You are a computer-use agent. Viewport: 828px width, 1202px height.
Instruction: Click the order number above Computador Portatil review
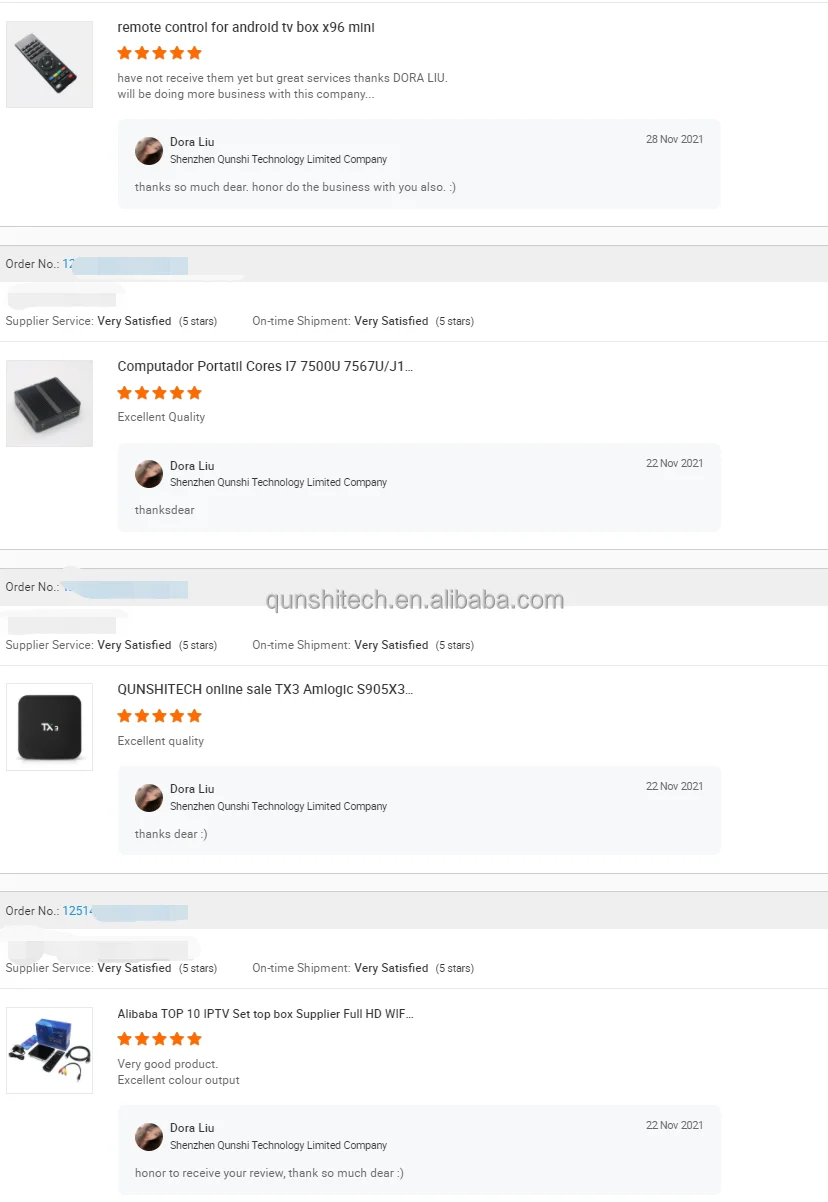coord(70,264)
